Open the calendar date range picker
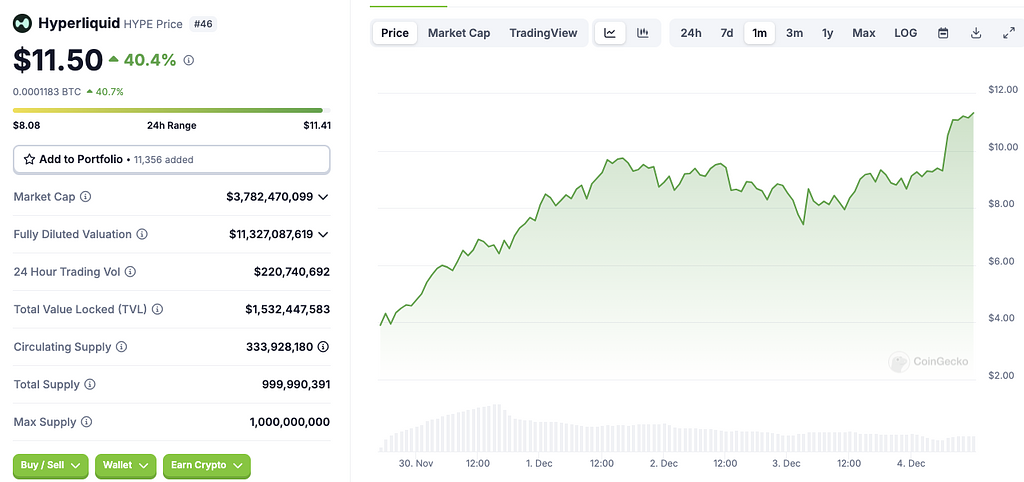Viewport: 1024px width, 482px height. pyautogui.click(x=943, y=33)
